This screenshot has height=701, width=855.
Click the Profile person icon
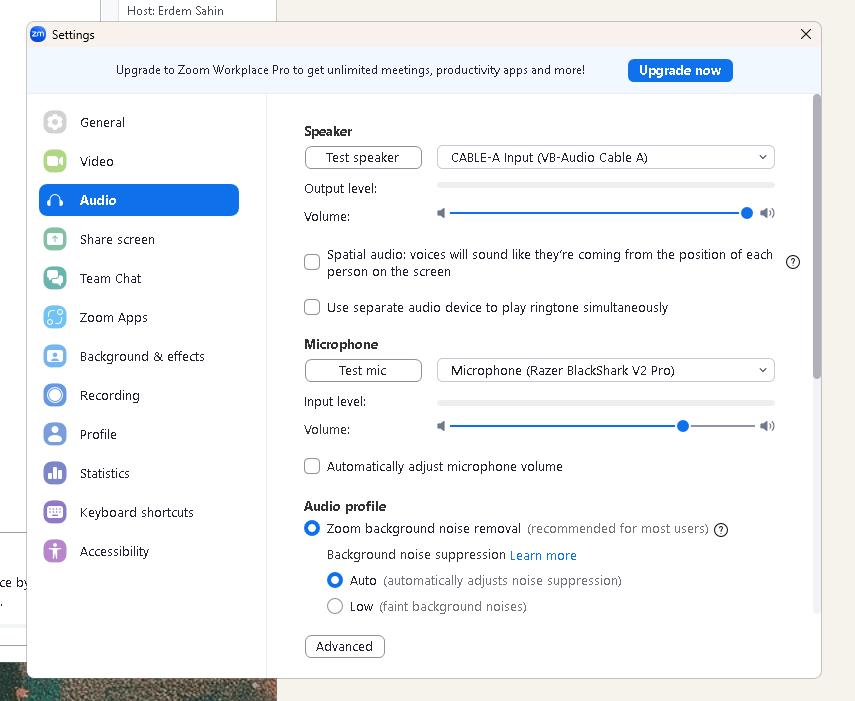pyautogui.click(x=55, y=434)
